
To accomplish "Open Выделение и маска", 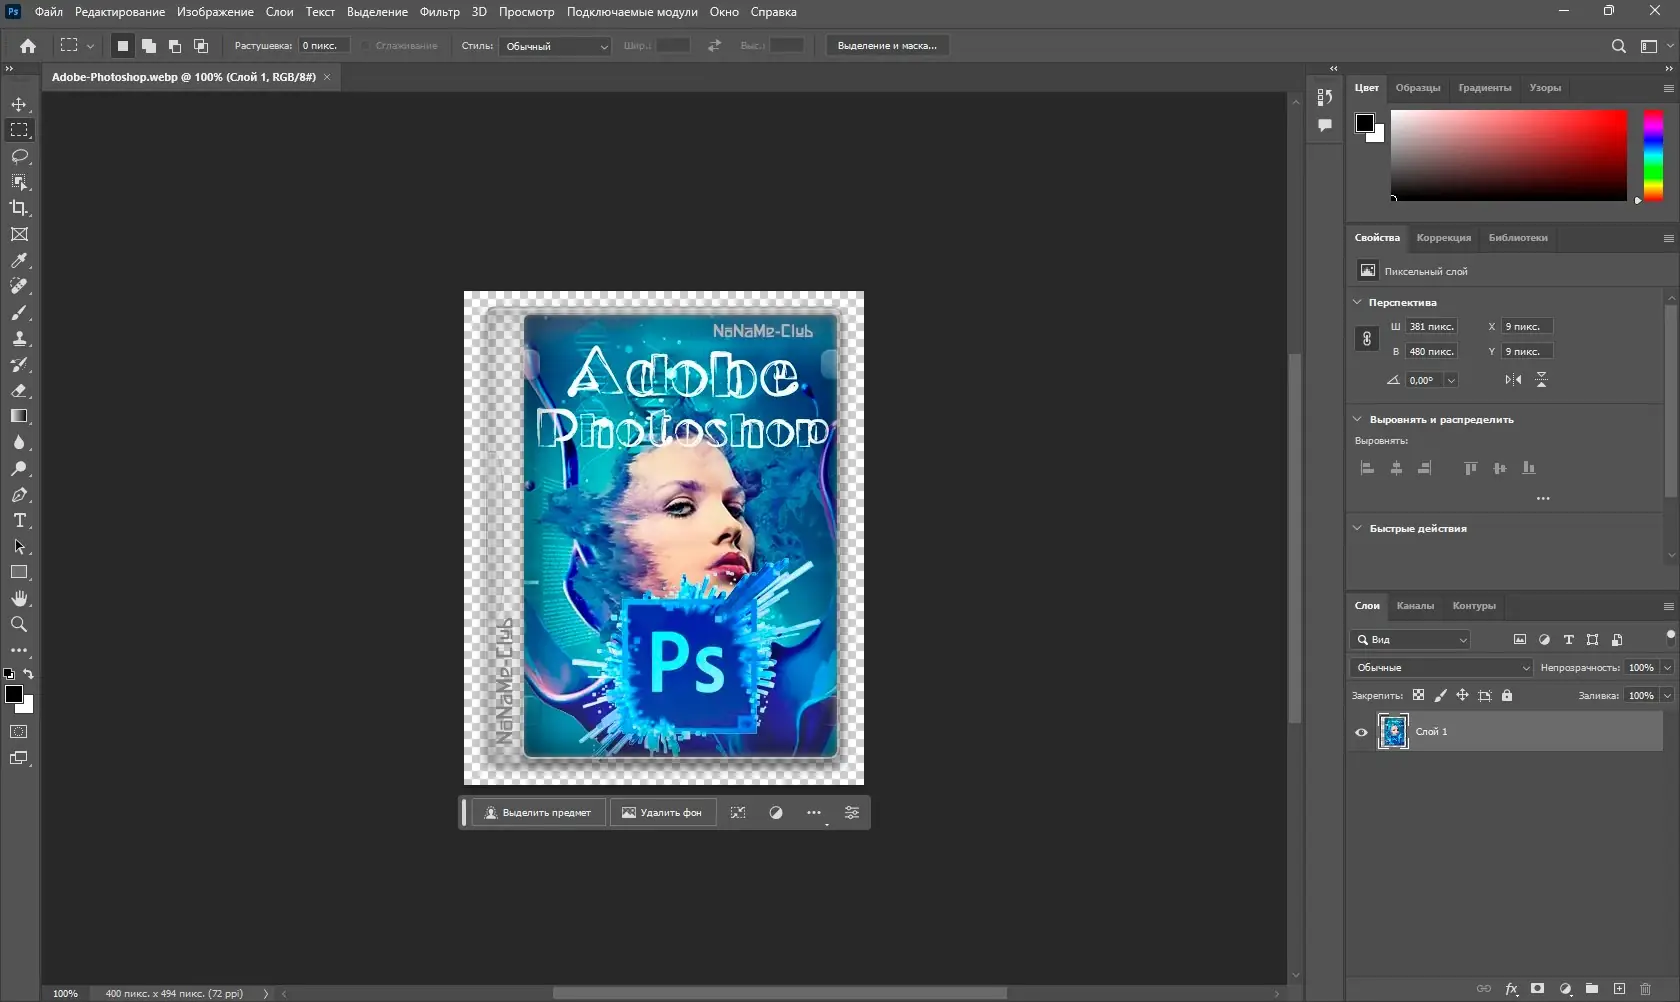I will click(x=887, y=45).
